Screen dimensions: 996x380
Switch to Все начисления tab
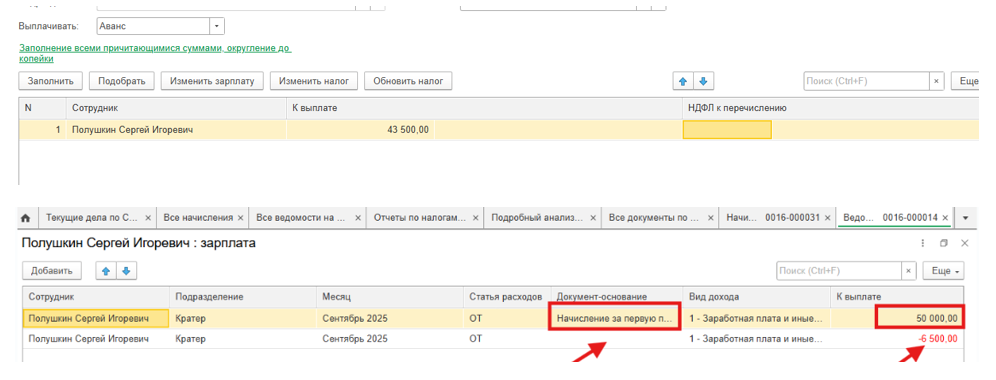[x=198, y=217]
